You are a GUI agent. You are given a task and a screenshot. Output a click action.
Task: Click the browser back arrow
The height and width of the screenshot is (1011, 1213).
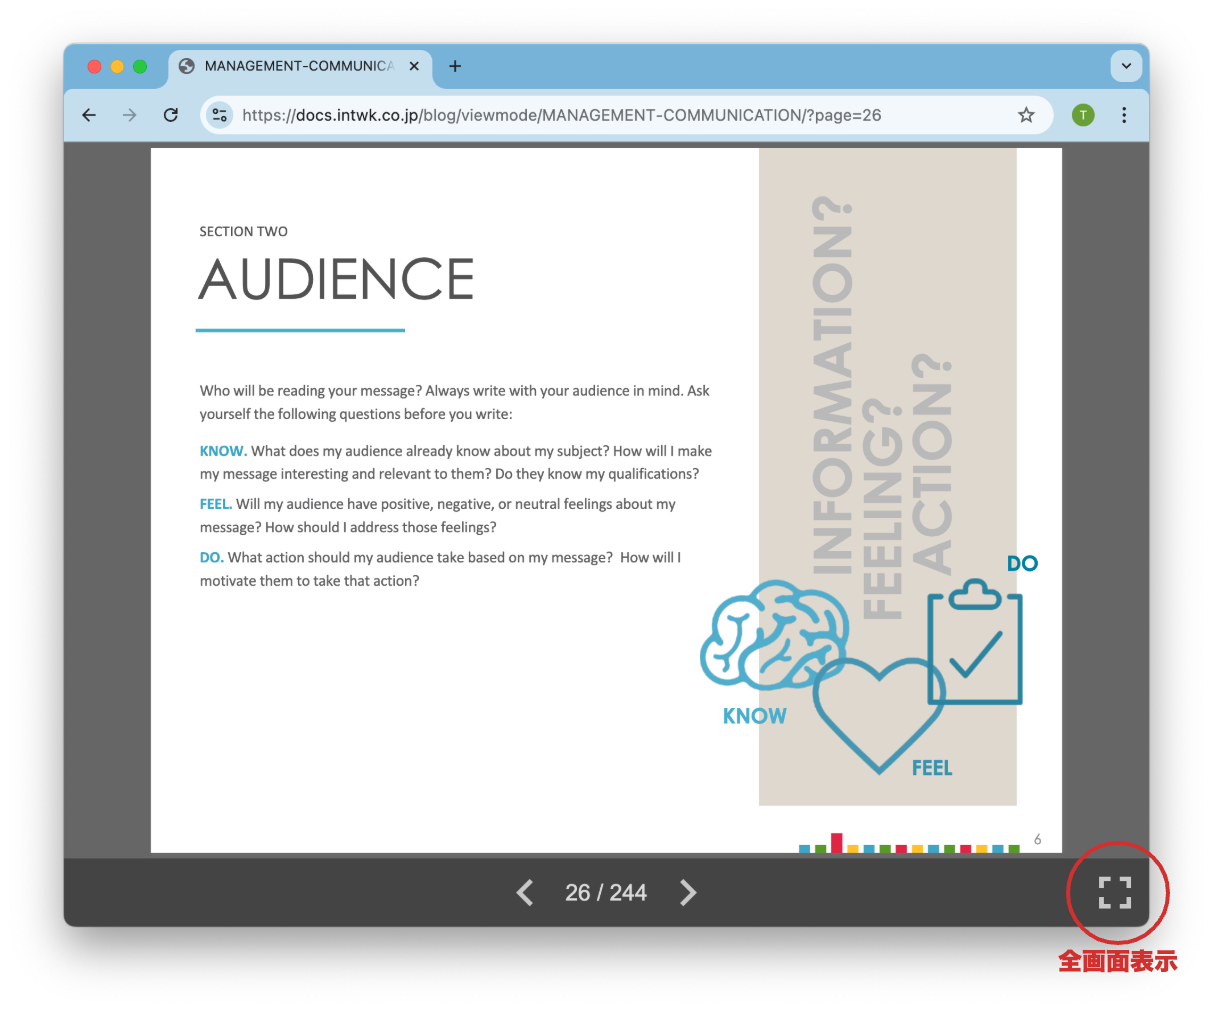tap(89, 115)
